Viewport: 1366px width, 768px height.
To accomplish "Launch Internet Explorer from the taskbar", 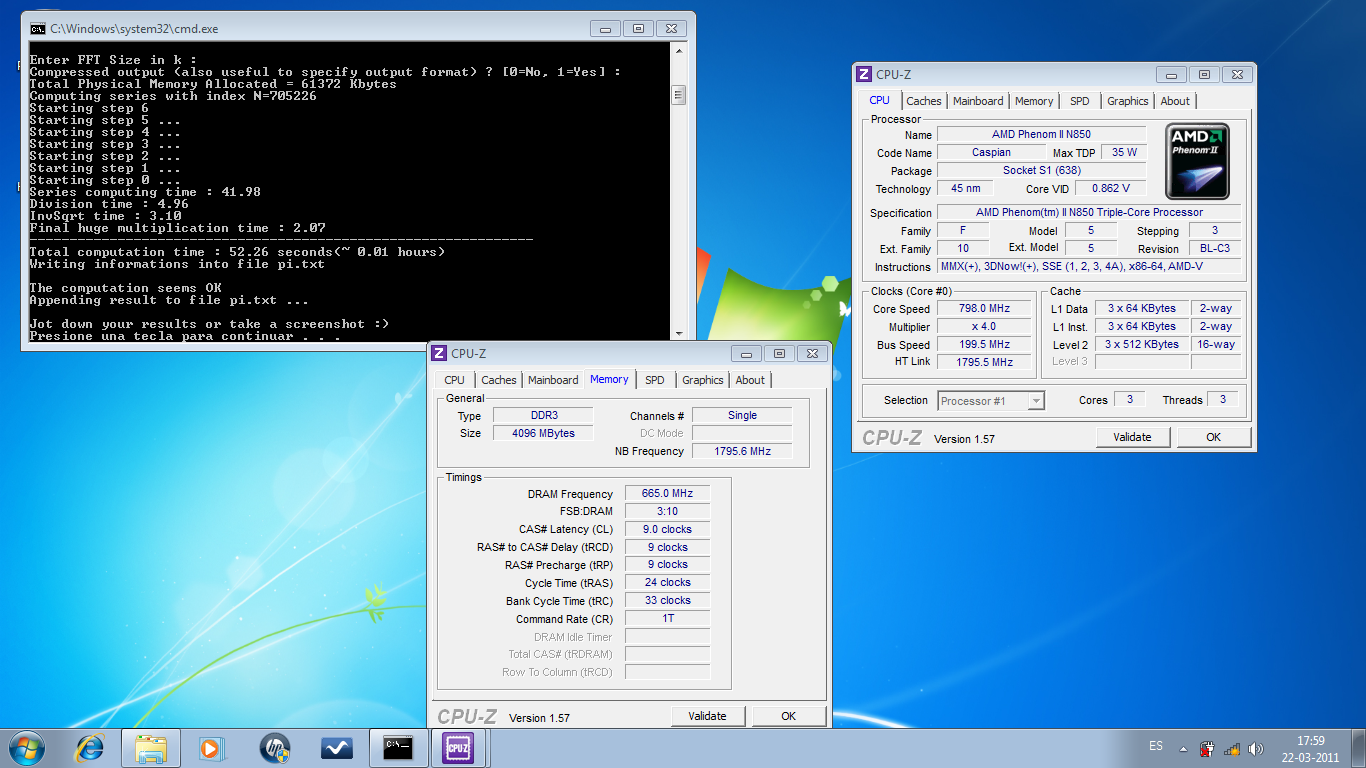I will pyautogui.click(x=90, y=747).
